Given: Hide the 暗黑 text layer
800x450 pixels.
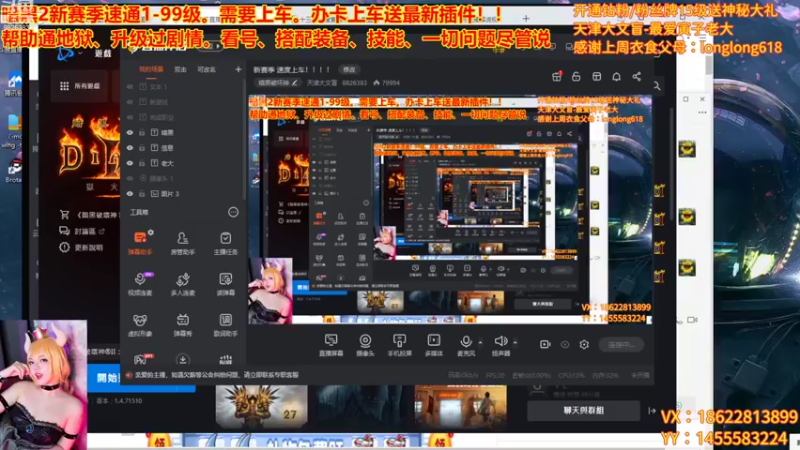Looking at the screenshot, I should tap(130, 133).
